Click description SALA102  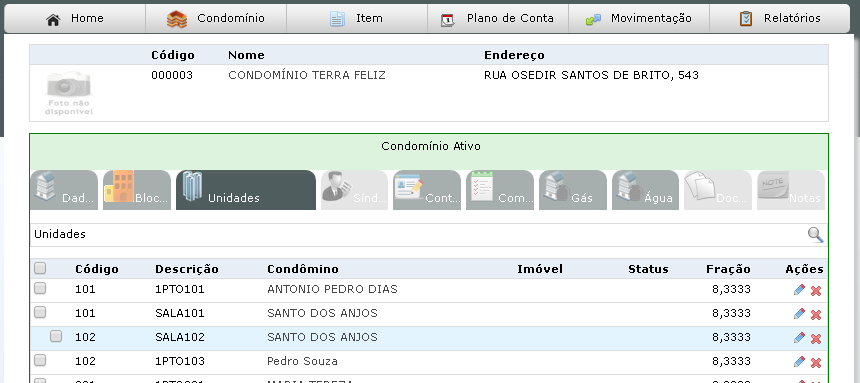[x=180, y=337]
